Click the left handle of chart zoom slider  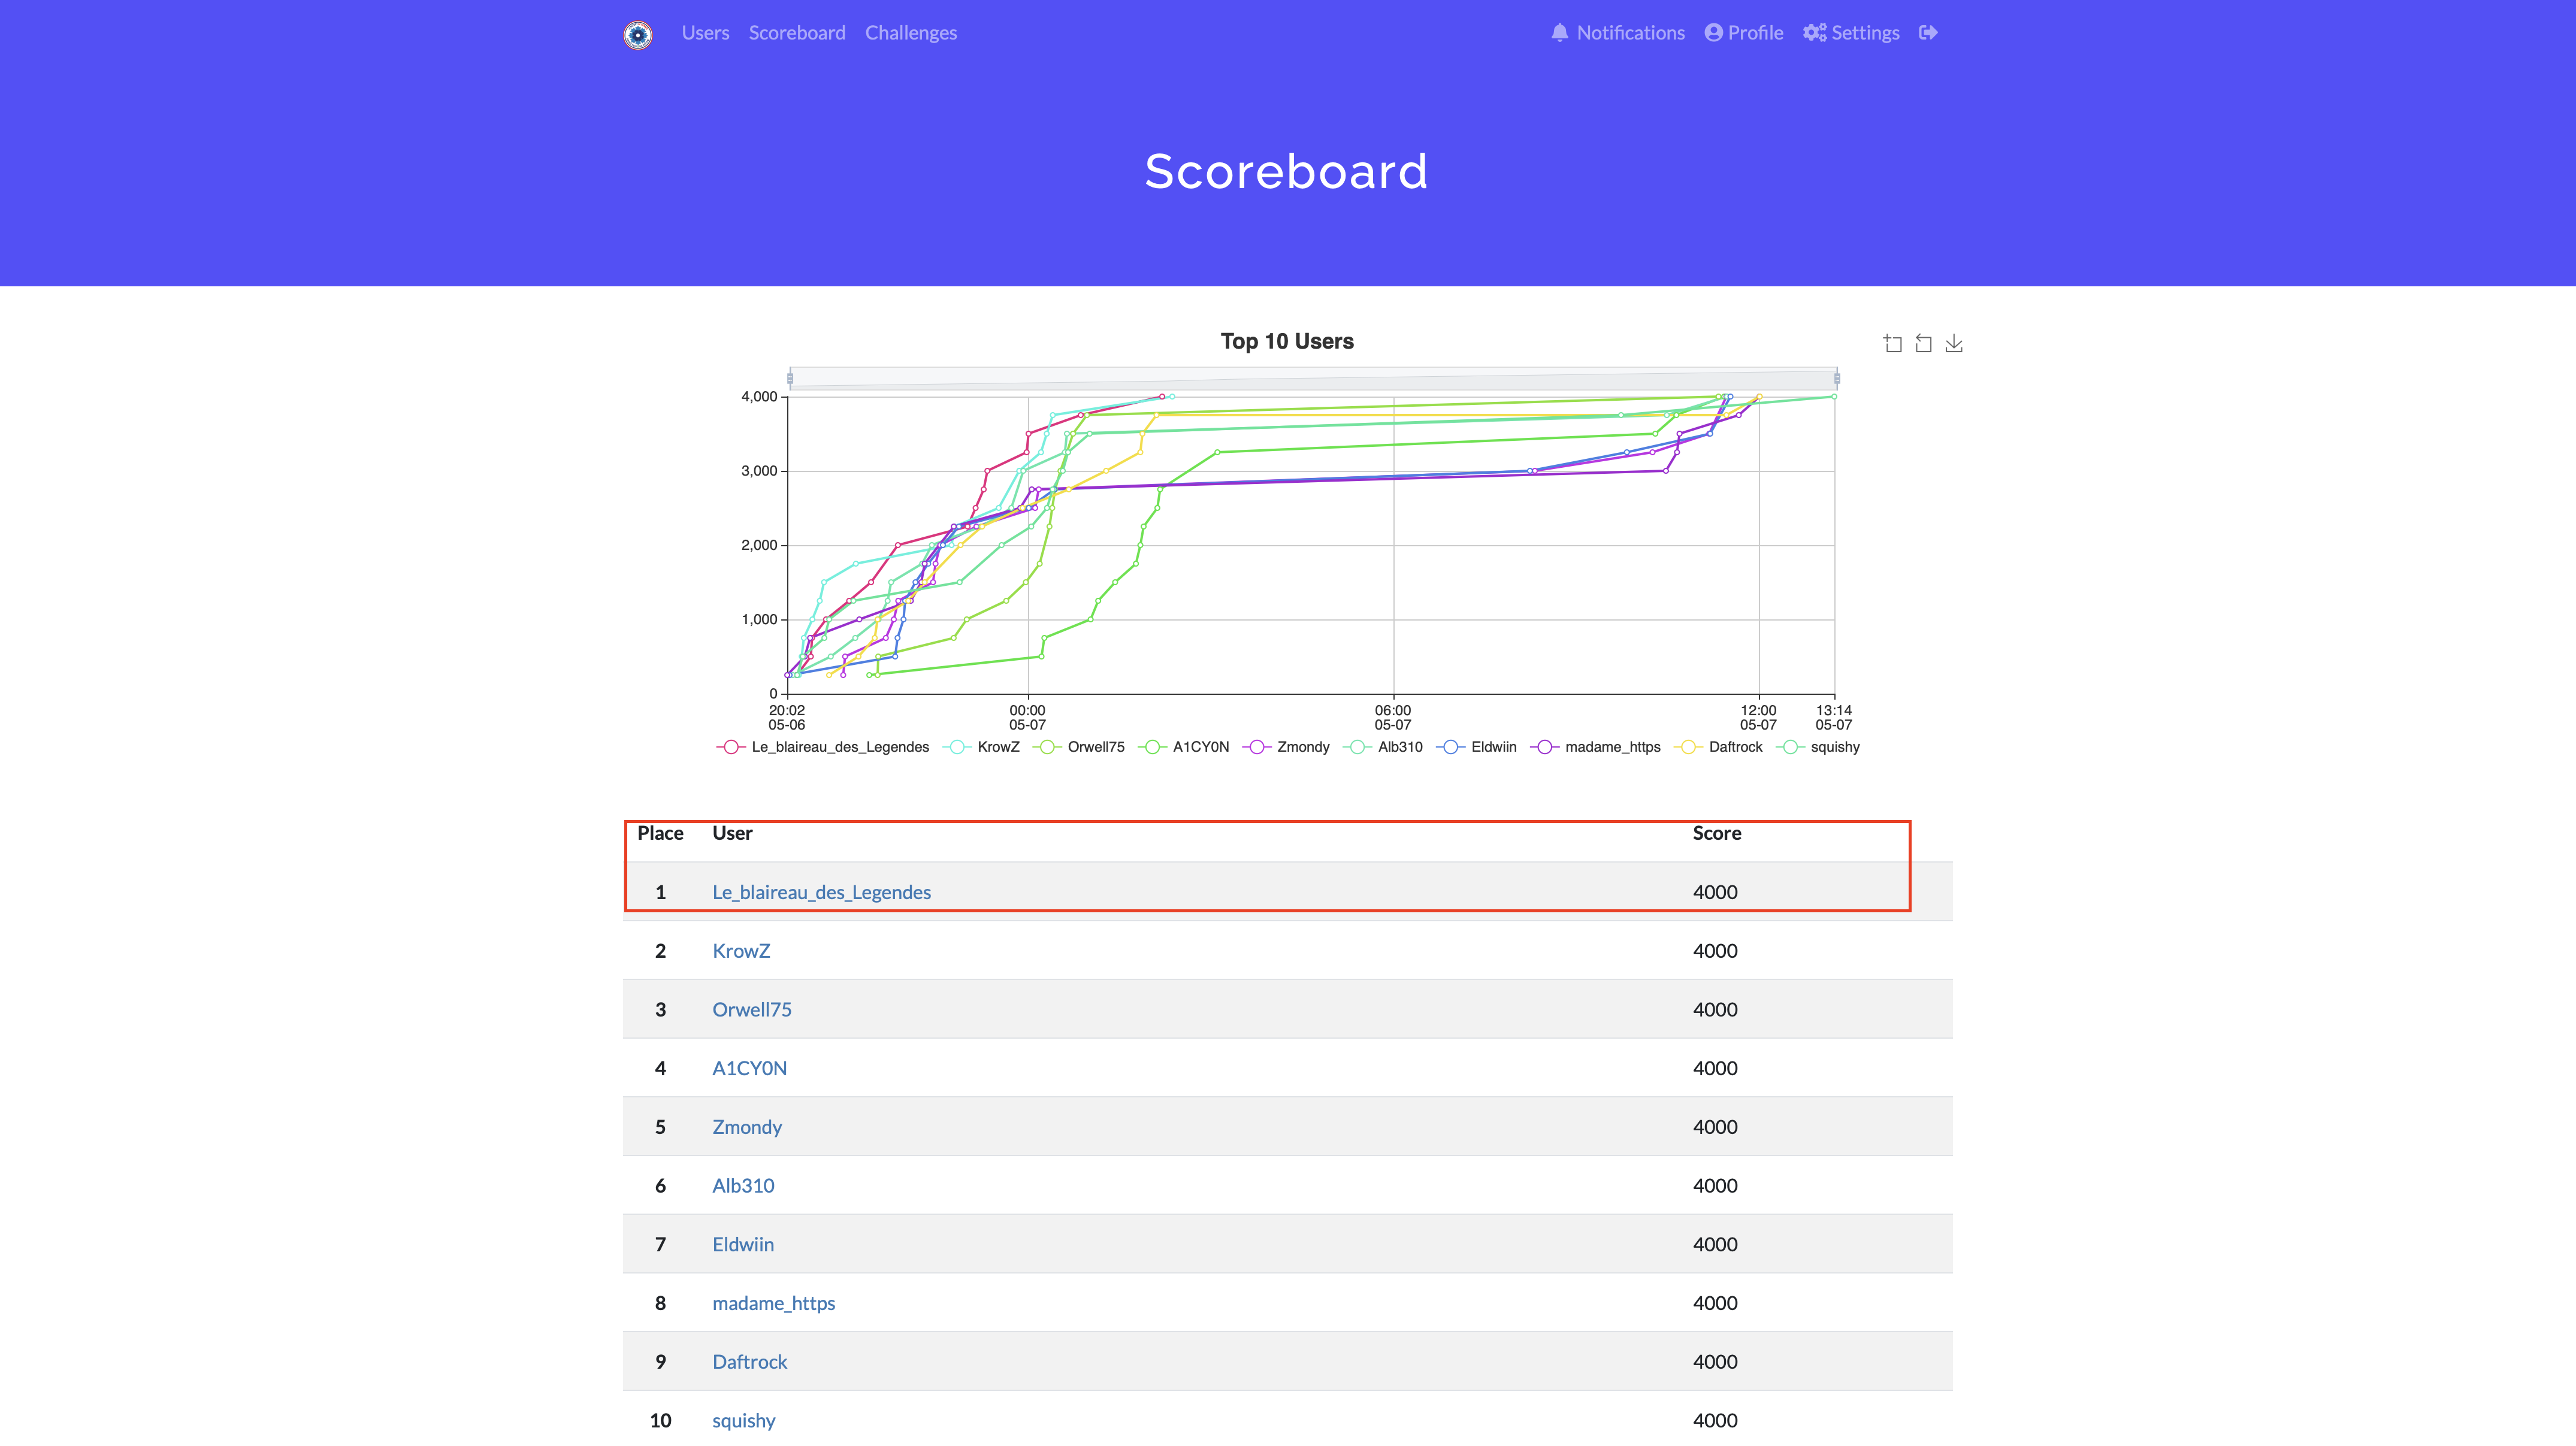click(790, 378)
